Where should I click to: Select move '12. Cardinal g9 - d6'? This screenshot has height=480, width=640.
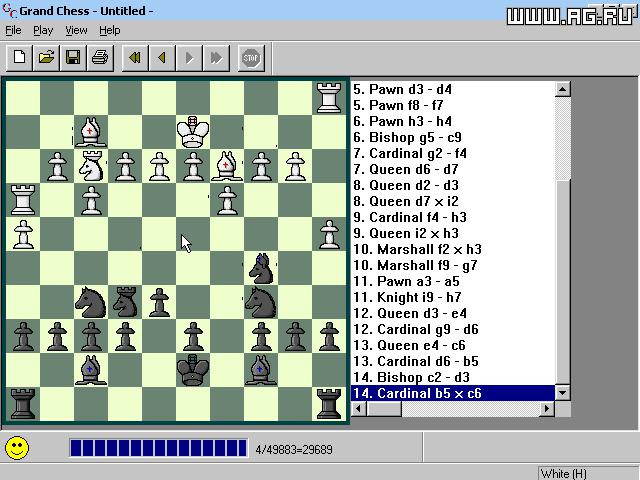[x=453, y=329]
